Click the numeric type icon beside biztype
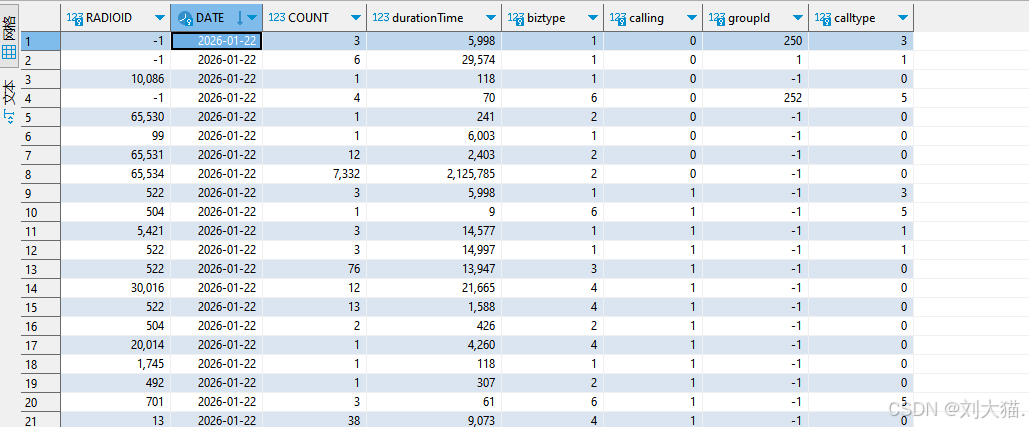This screenshot has width=1029, height=427. click(x=516, y=18)
